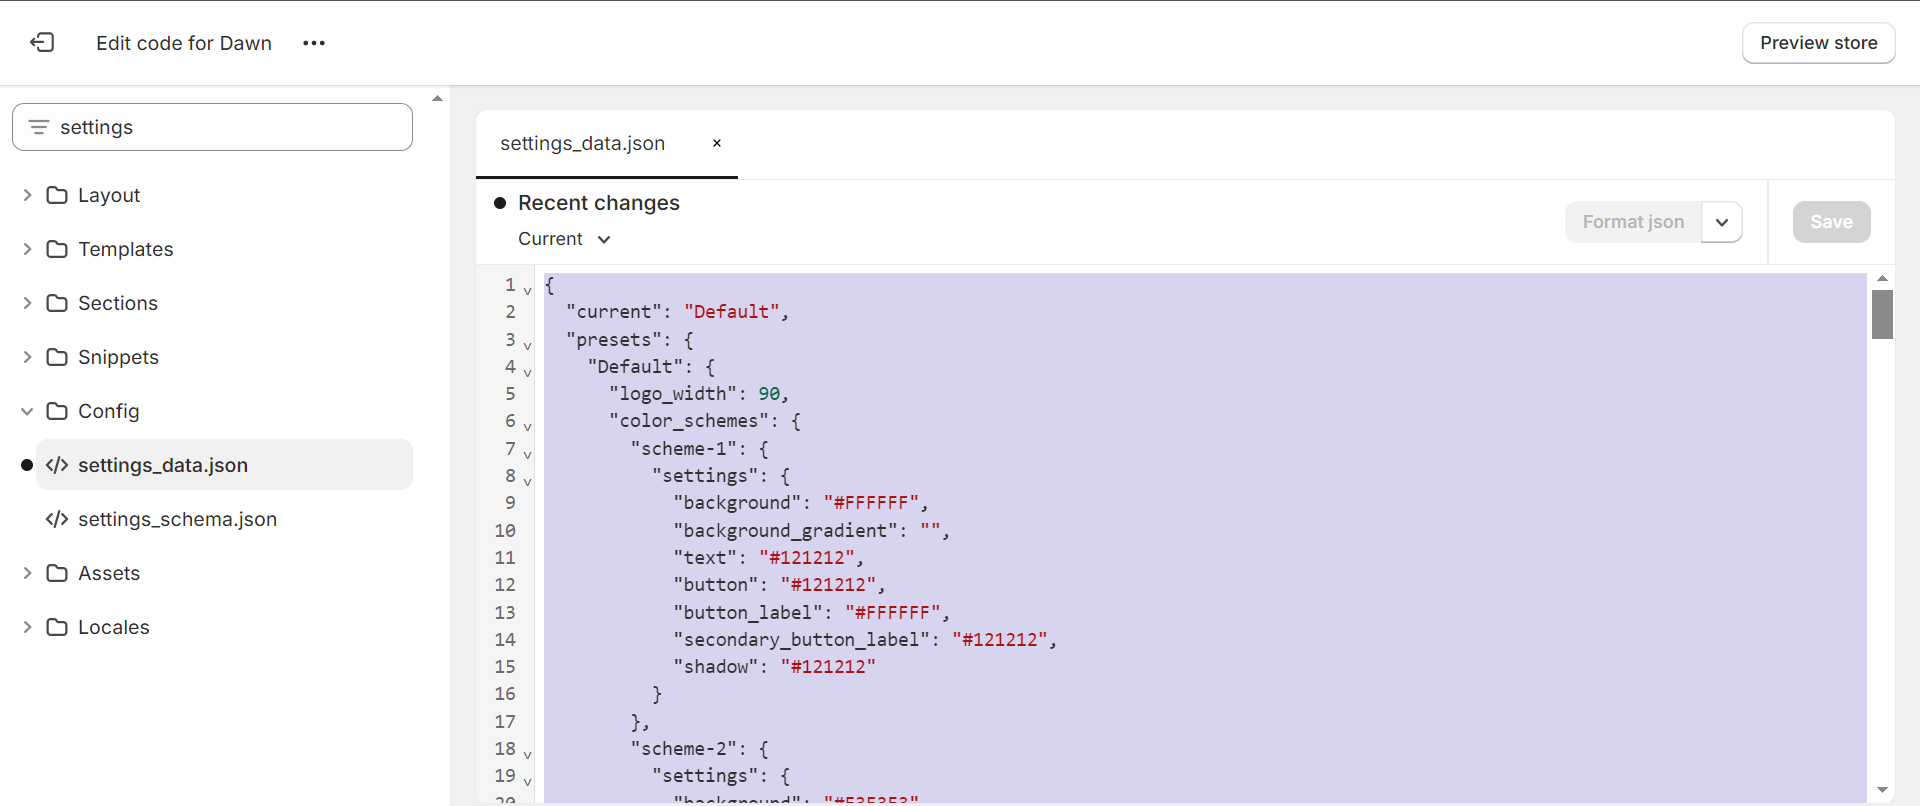1920x806 pixels.
Task: Expand the Templates folder chevron
Action: coord(27,249)
